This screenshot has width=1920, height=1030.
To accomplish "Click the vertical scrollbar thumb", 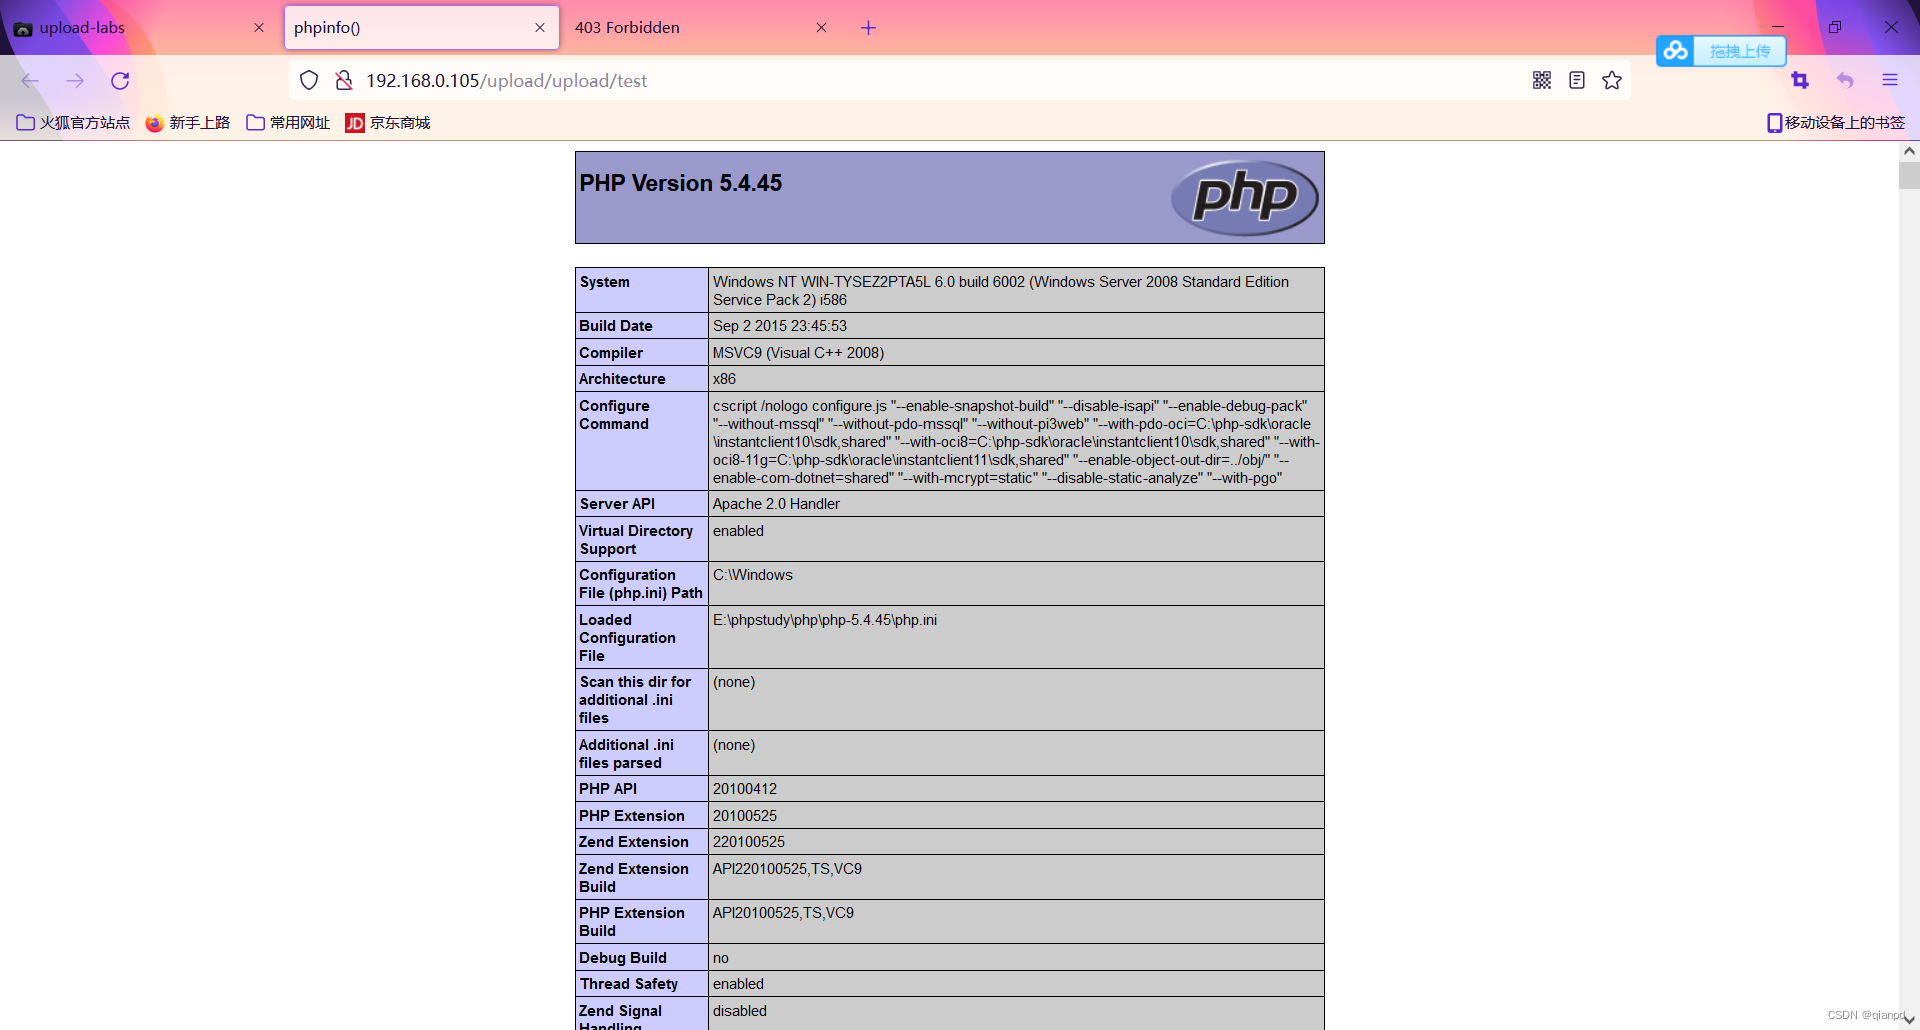I will click(x=1909, y=176).
